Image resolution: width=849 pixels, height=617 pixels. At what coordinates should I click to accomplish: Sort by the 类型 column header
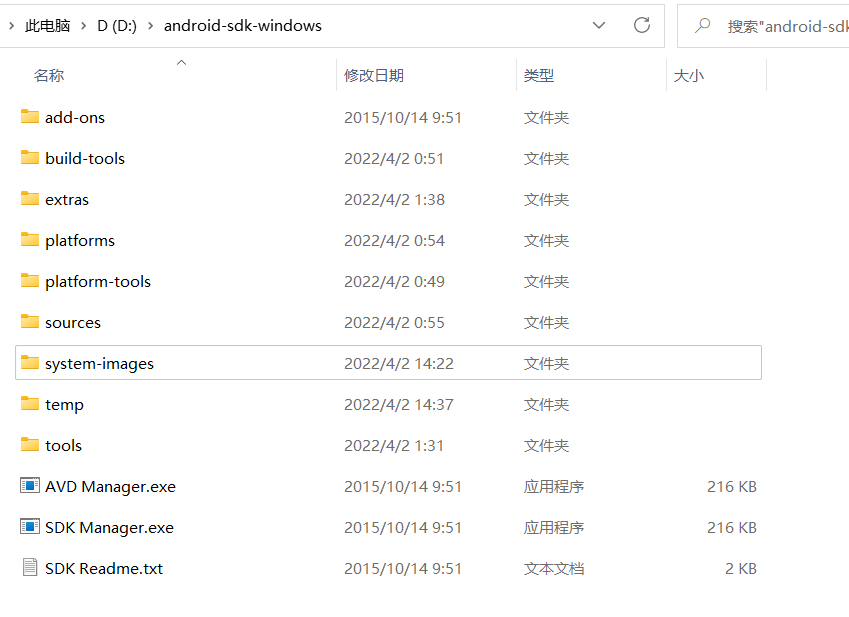click(x=539, y=75)
